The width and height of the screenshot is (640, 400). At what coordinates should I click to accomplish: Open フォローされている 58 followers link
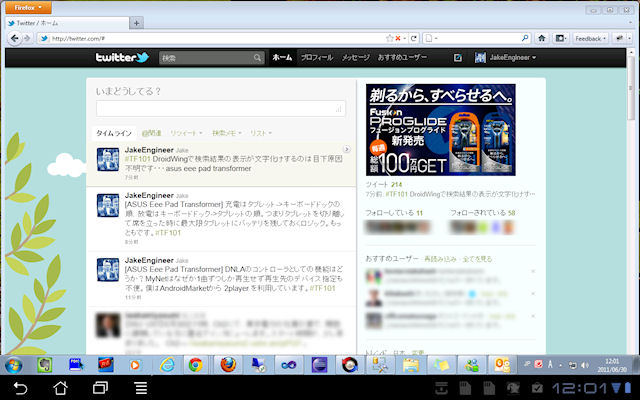tap(482, 213)
